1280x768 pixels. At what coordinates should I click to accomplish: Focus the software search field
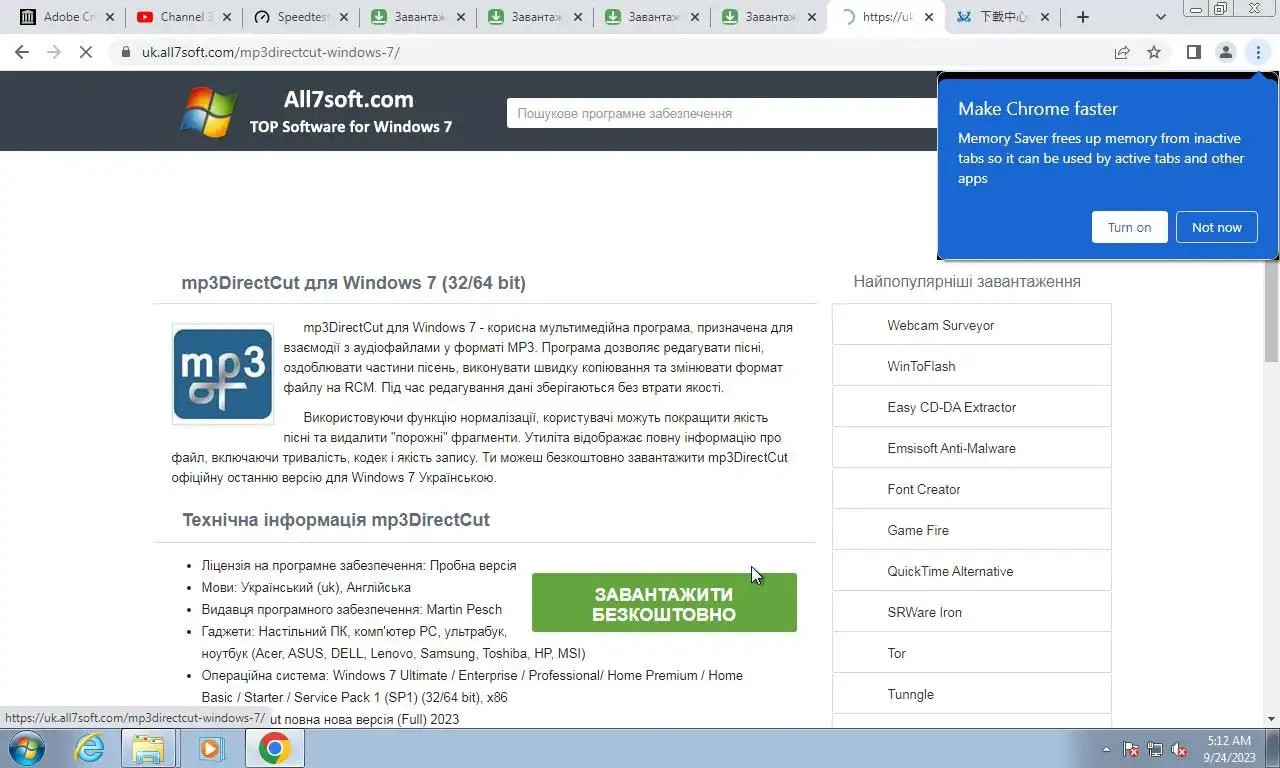[x=720, y=113]
